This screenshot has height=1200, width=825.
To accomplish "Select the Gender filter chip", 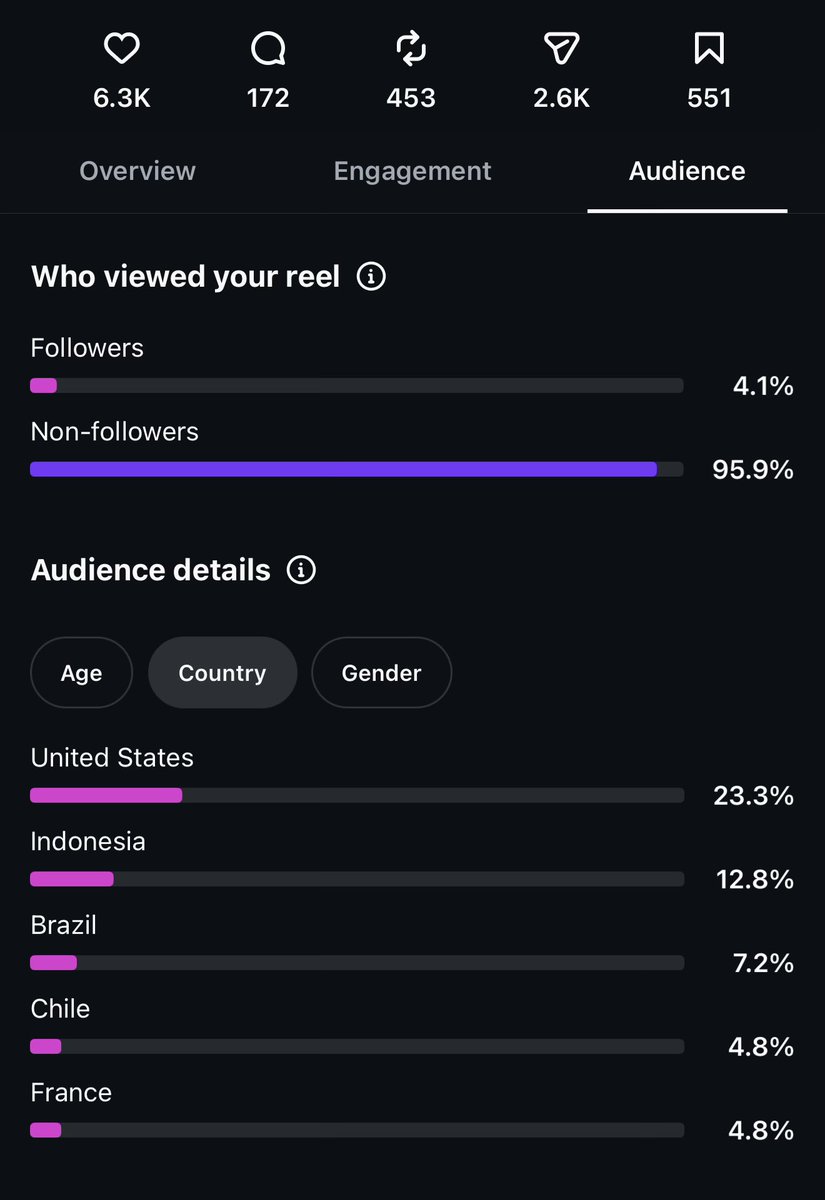I will pos(381,673).
